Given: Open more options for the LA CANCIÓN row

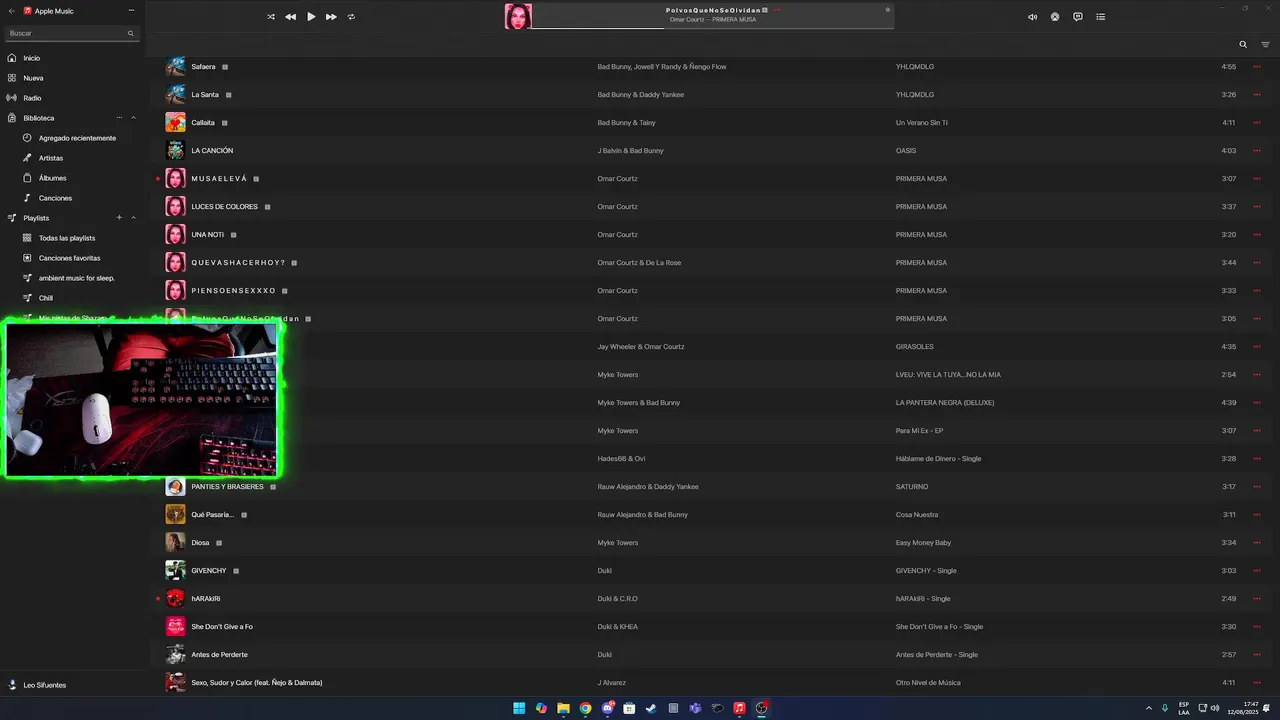Looking at the screenshot, I should [1257, 151].
